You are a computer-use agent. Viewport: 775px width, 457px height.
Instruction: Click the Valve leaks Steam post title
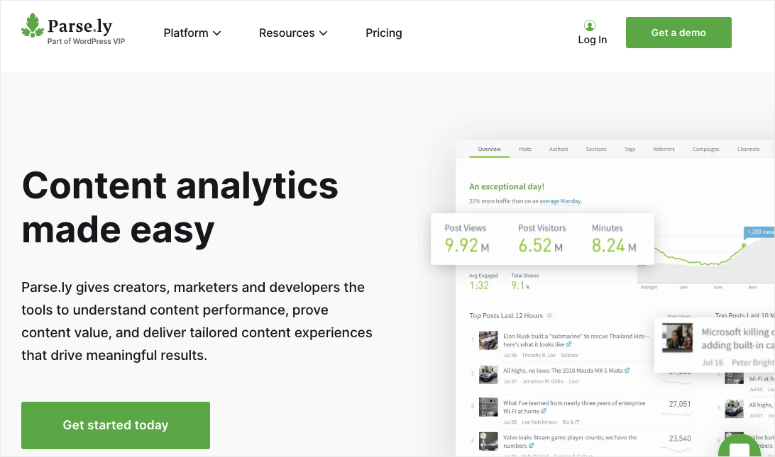(x=570, y=441)
